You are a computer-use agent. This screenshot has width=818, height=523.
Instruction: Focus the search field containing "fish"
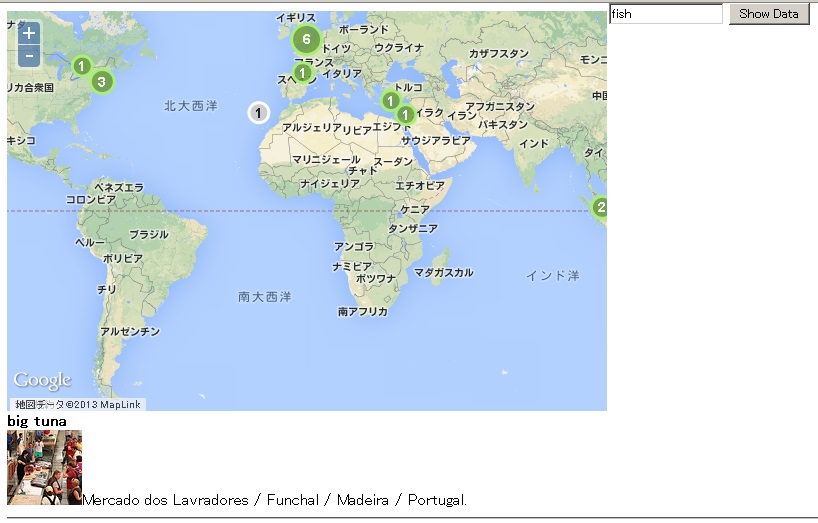coord(665,14)
